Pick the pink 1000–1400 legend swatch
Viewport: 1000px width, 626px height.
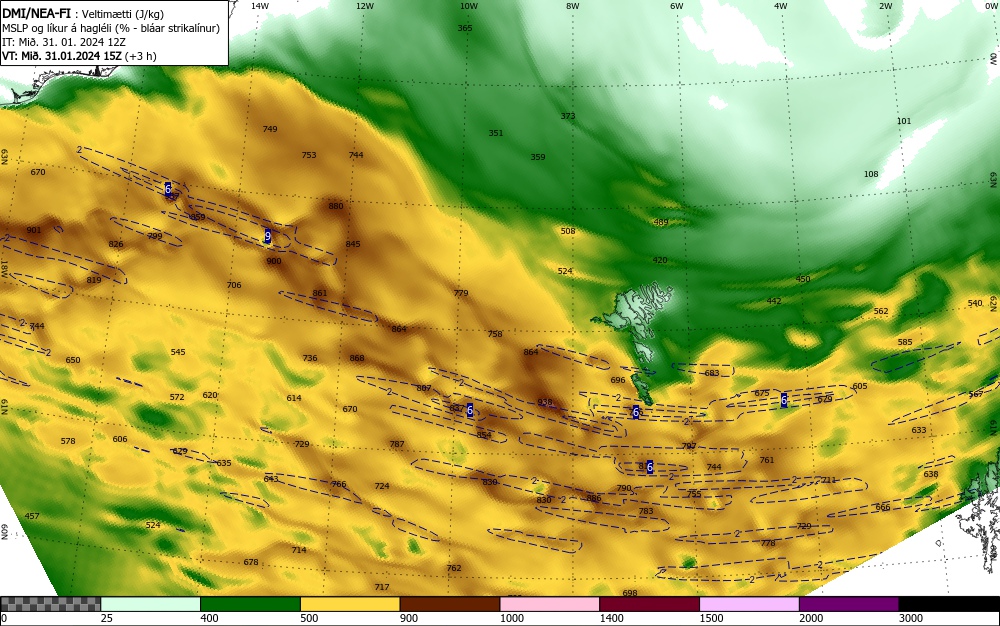[x=550, y=604]
